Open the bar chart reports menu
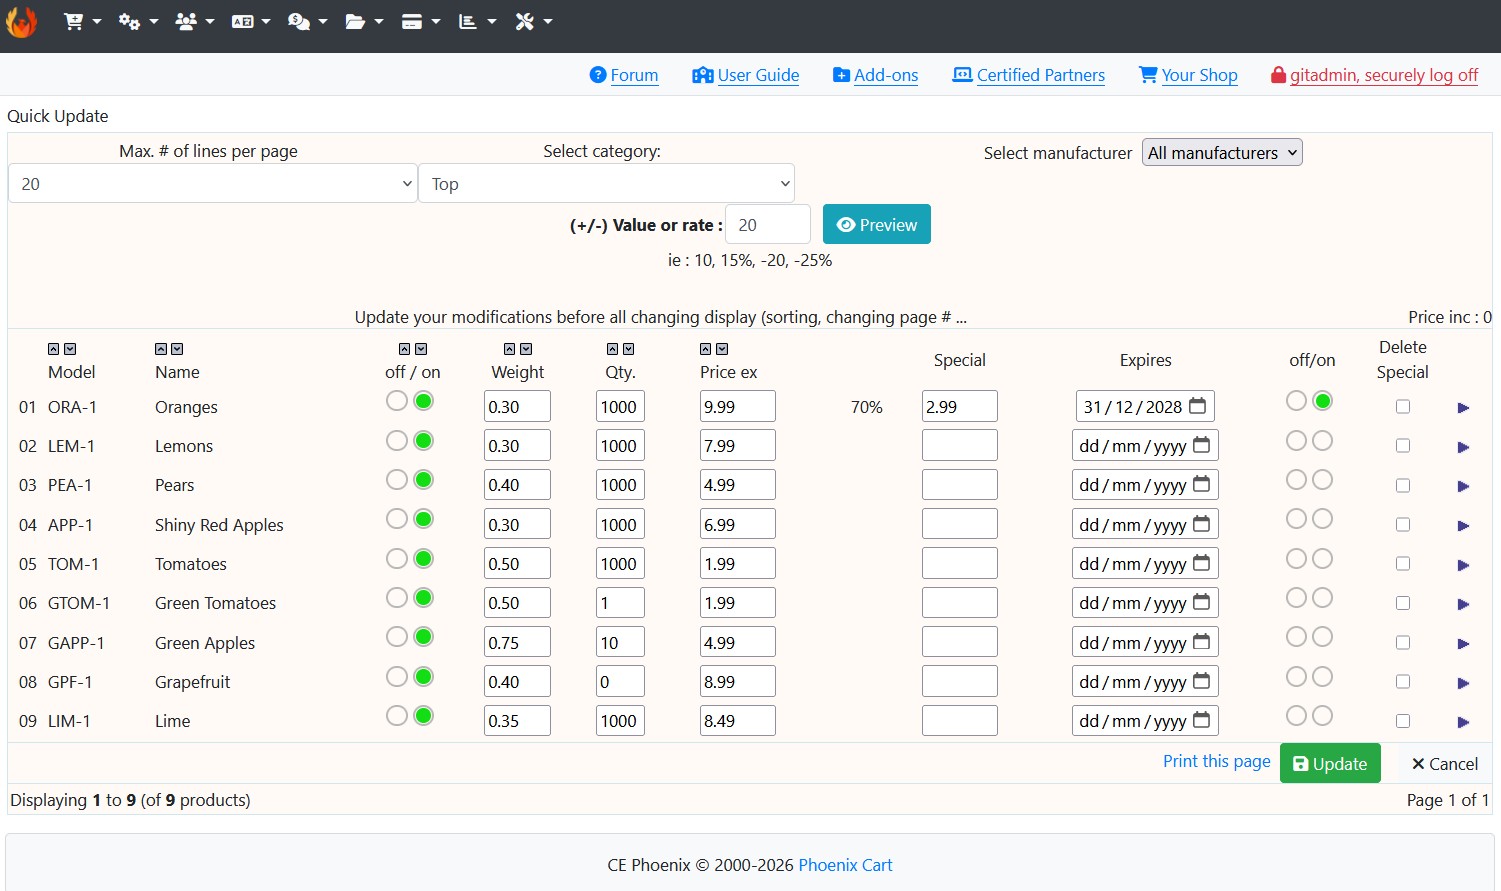Screen dimensions: 1501x891 coord(477,21)
